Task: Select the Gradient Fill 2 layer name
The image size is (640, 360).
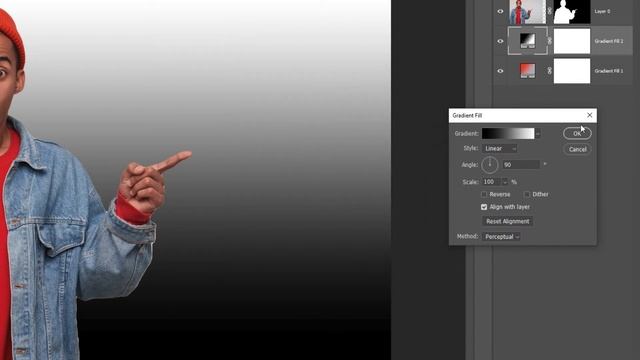Action: point(609,41)
